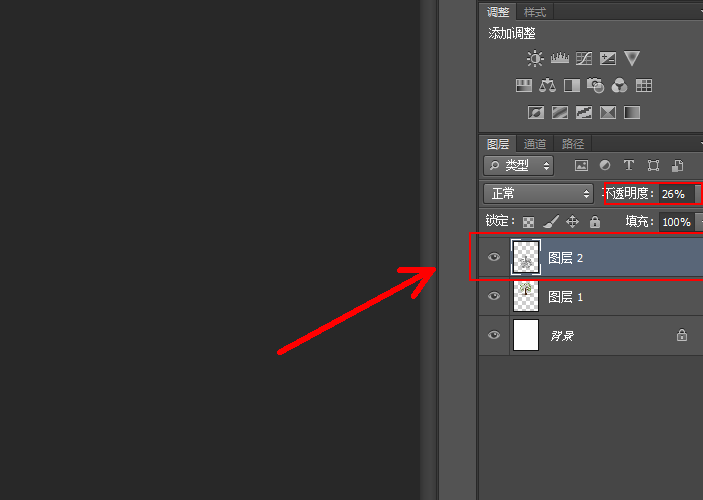Add a Brightness/Contrast adjustment
Image resolution: width=703 pixels, height=500 pixels.
pos(535,58)
